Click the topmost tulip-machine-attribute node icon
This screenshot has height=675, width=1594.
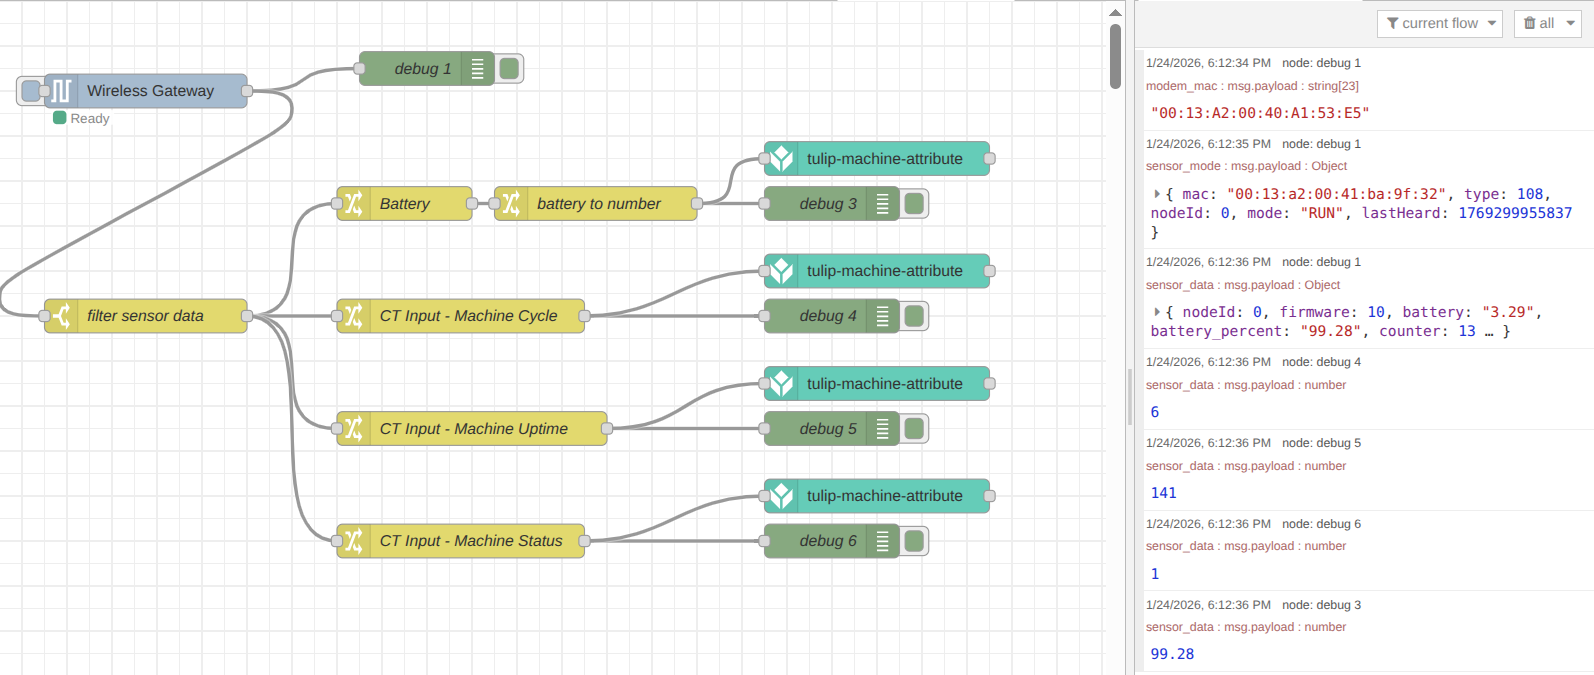pos(781,159)
